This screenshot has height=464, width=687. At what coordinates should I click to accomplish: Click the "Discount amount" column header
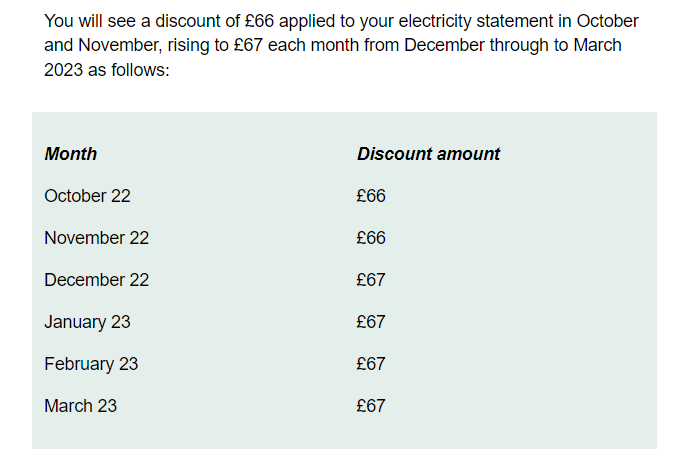[x=428, y=154]
